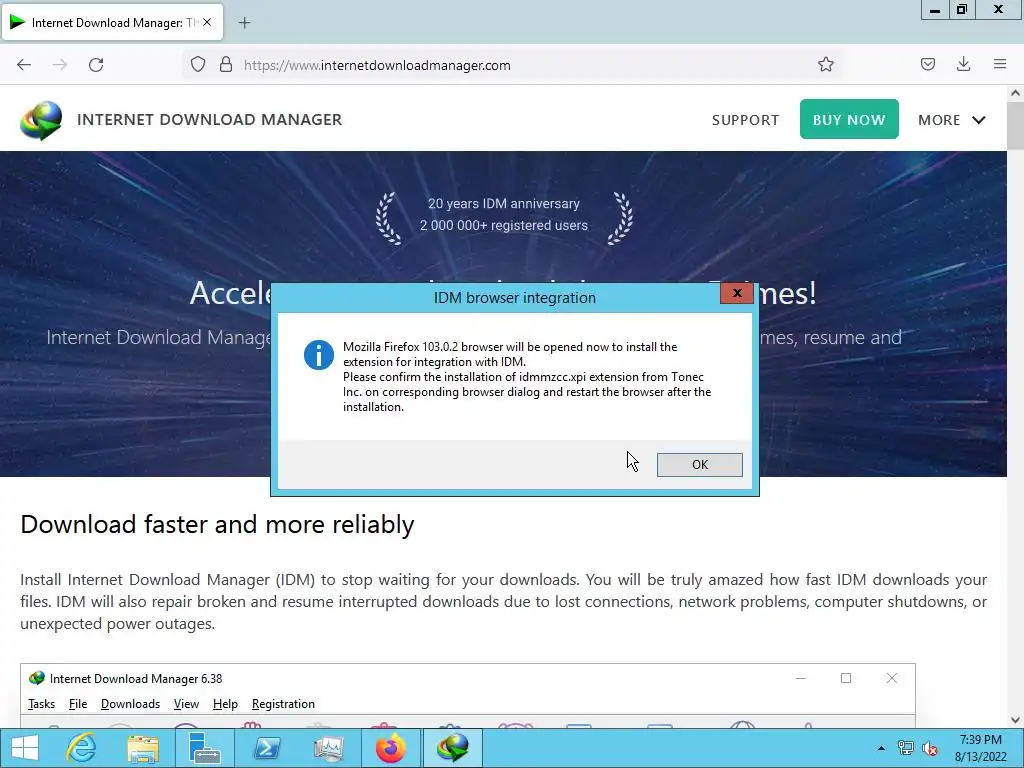The height and width of the screenshot is (768, 1024).
Task: Open View menu in IDM screenshot
Action: coord(186,704)
